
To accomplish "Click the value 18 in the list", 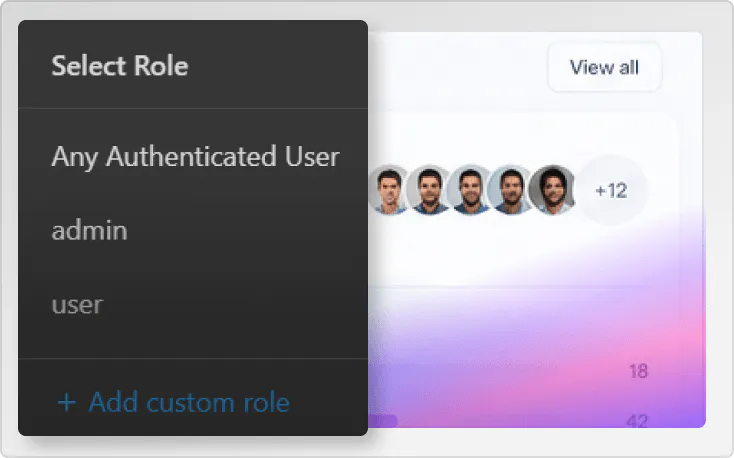I will [x=639, y=371].
